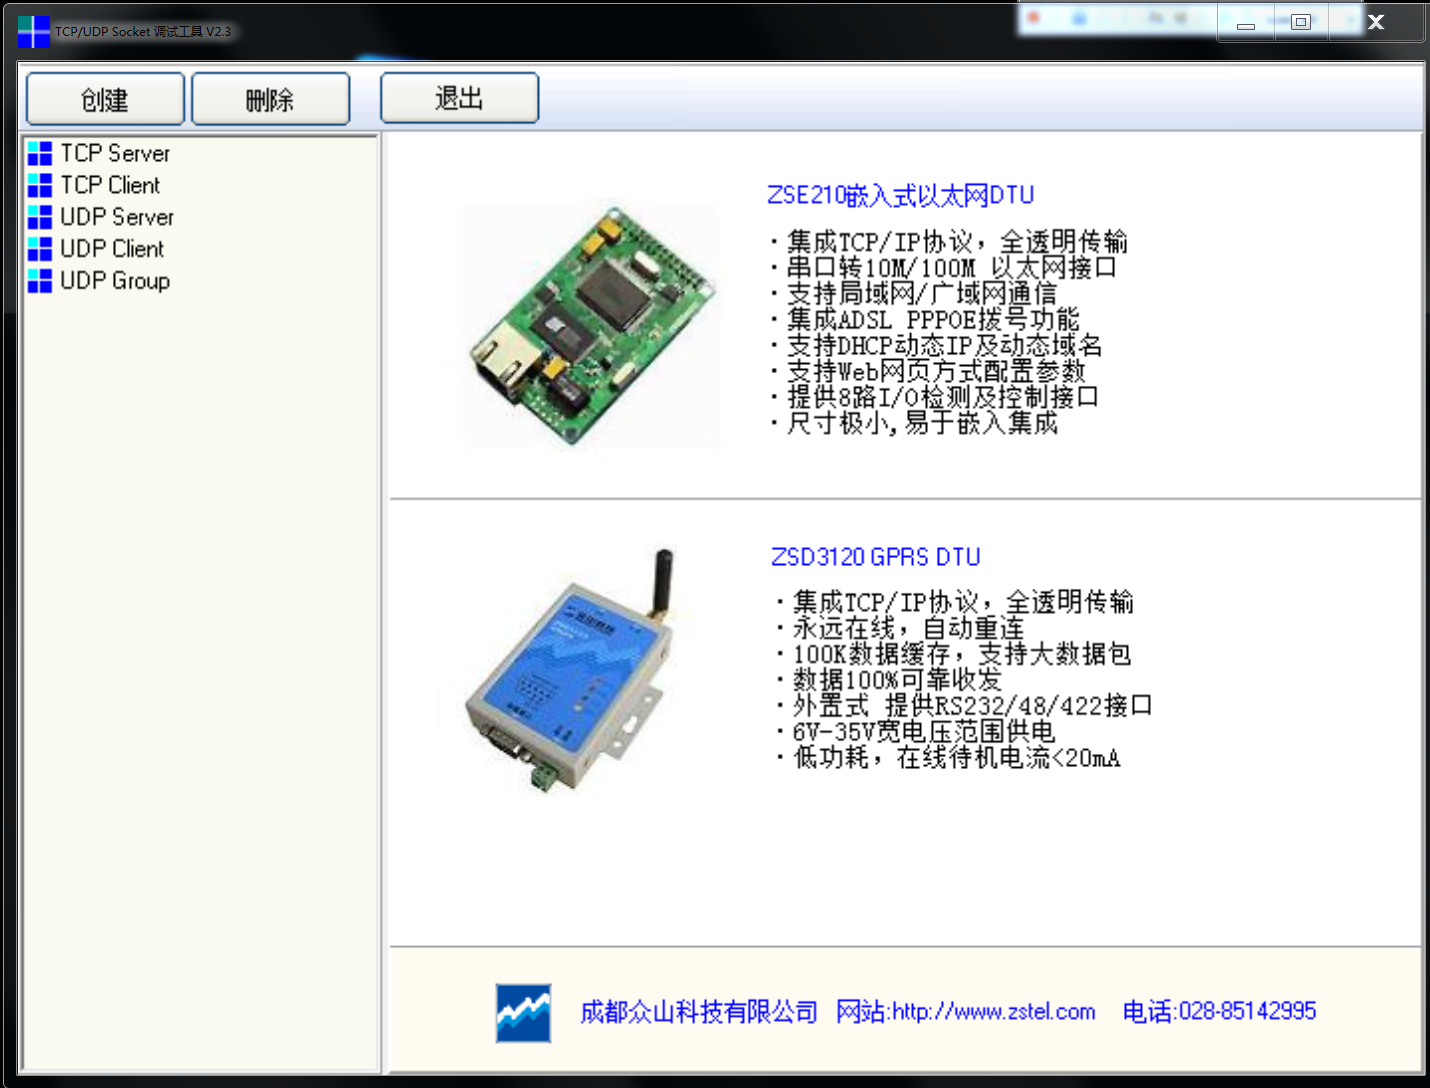Click the text 支持局域网/广域网通信
Screen dimensions: 1430x1088
pos(922,294)
